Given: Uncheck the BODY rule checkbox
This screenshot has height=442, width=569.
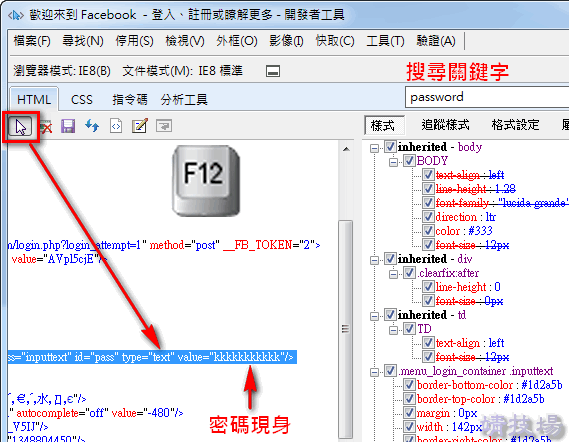Looking at the screenshot, I should (409, 160).
